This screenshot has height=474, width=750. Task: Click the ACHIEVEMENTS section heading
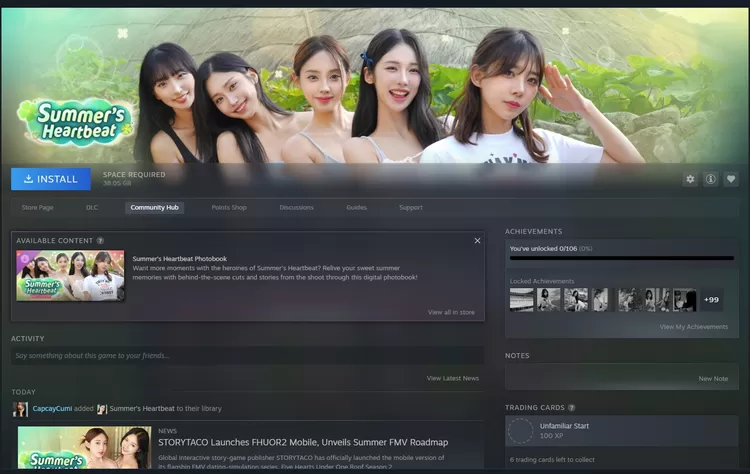pyautogui.click(x=533, y=231)
